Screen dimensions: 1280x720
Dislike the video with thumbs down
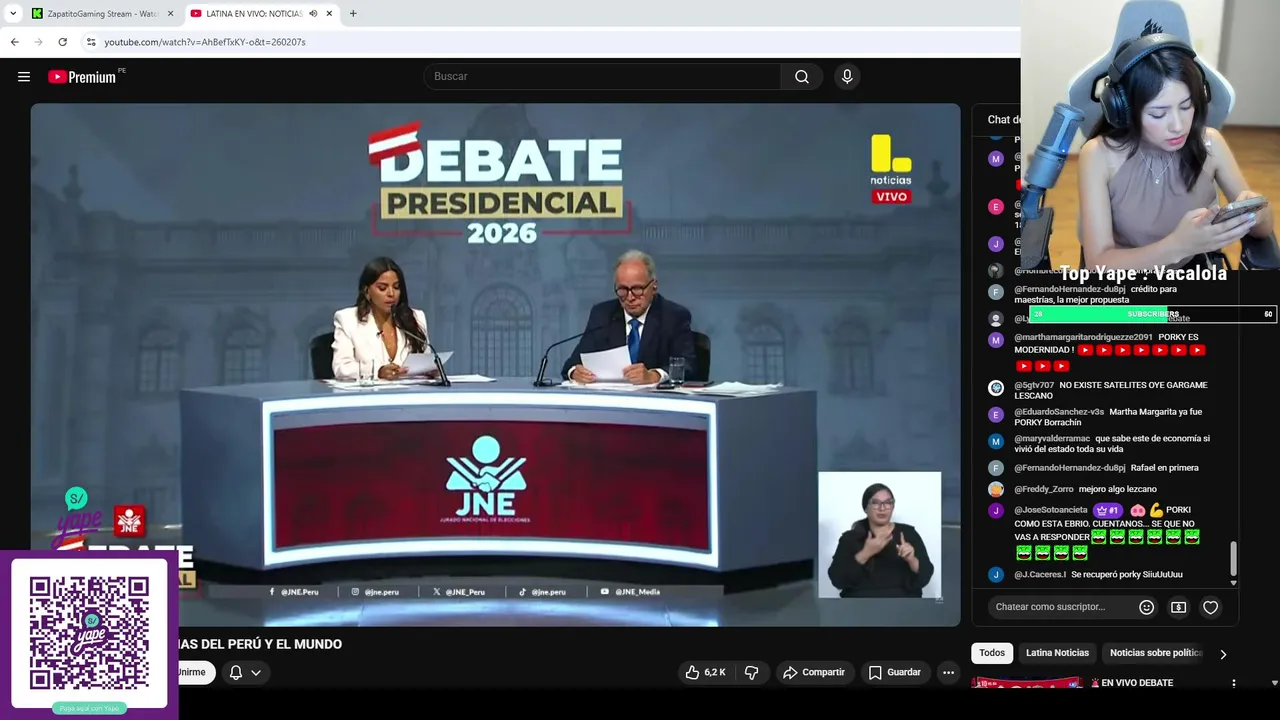click(752, 672)
